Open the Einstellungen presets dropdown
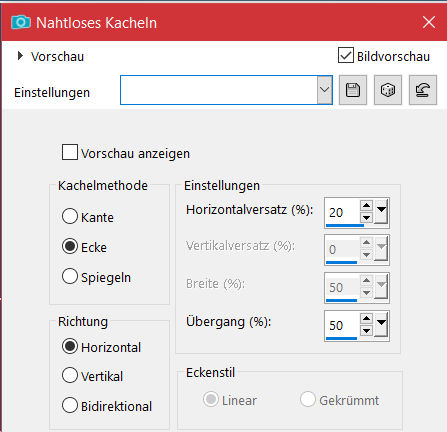Image resolution: width=447 pixels, height=432 pixels. tap(325, 90)
